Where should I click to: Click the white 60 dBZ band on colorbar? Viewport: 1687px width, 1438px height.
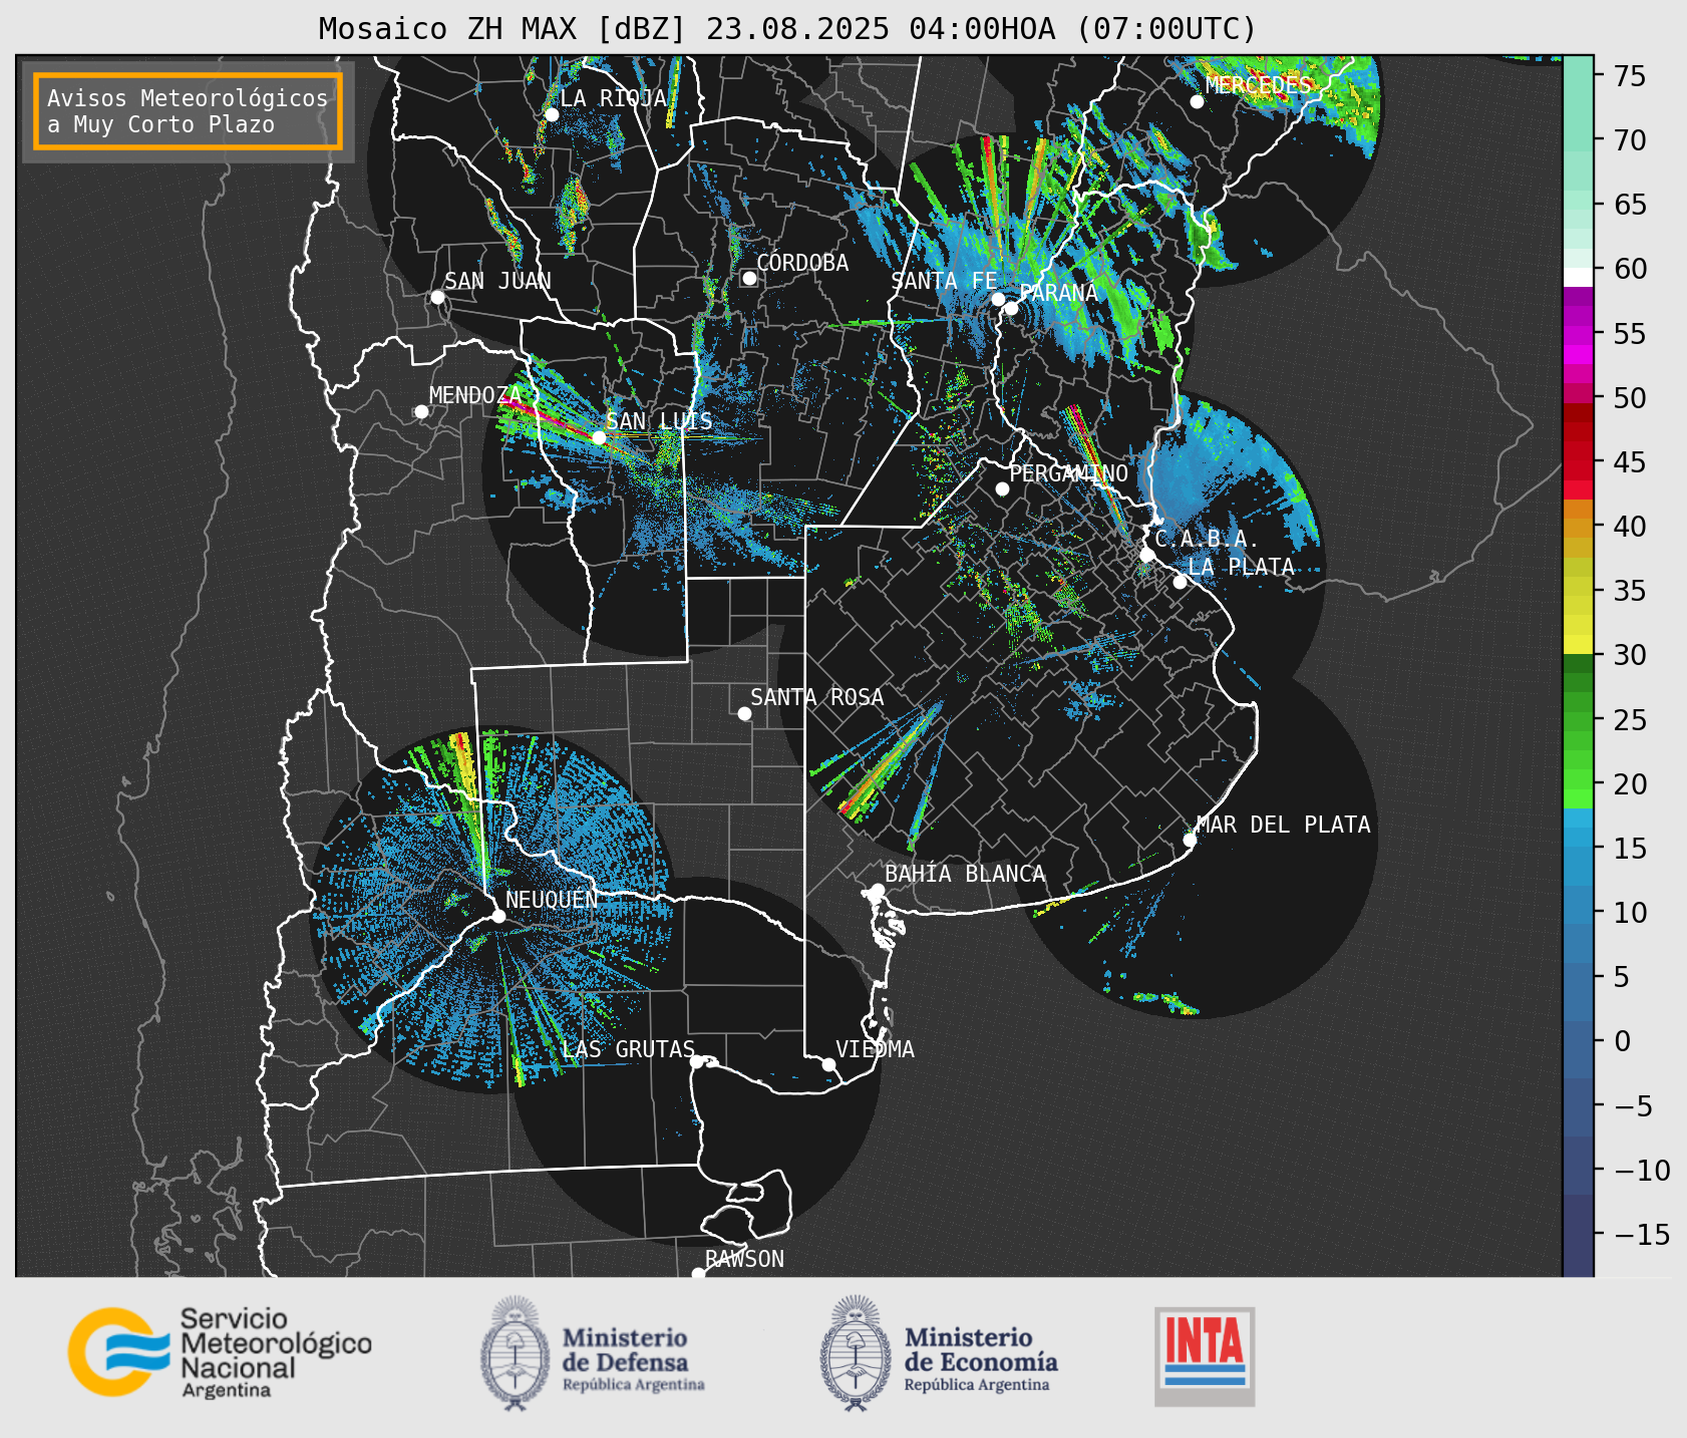pyautogui.click(x=1578, y=277)
